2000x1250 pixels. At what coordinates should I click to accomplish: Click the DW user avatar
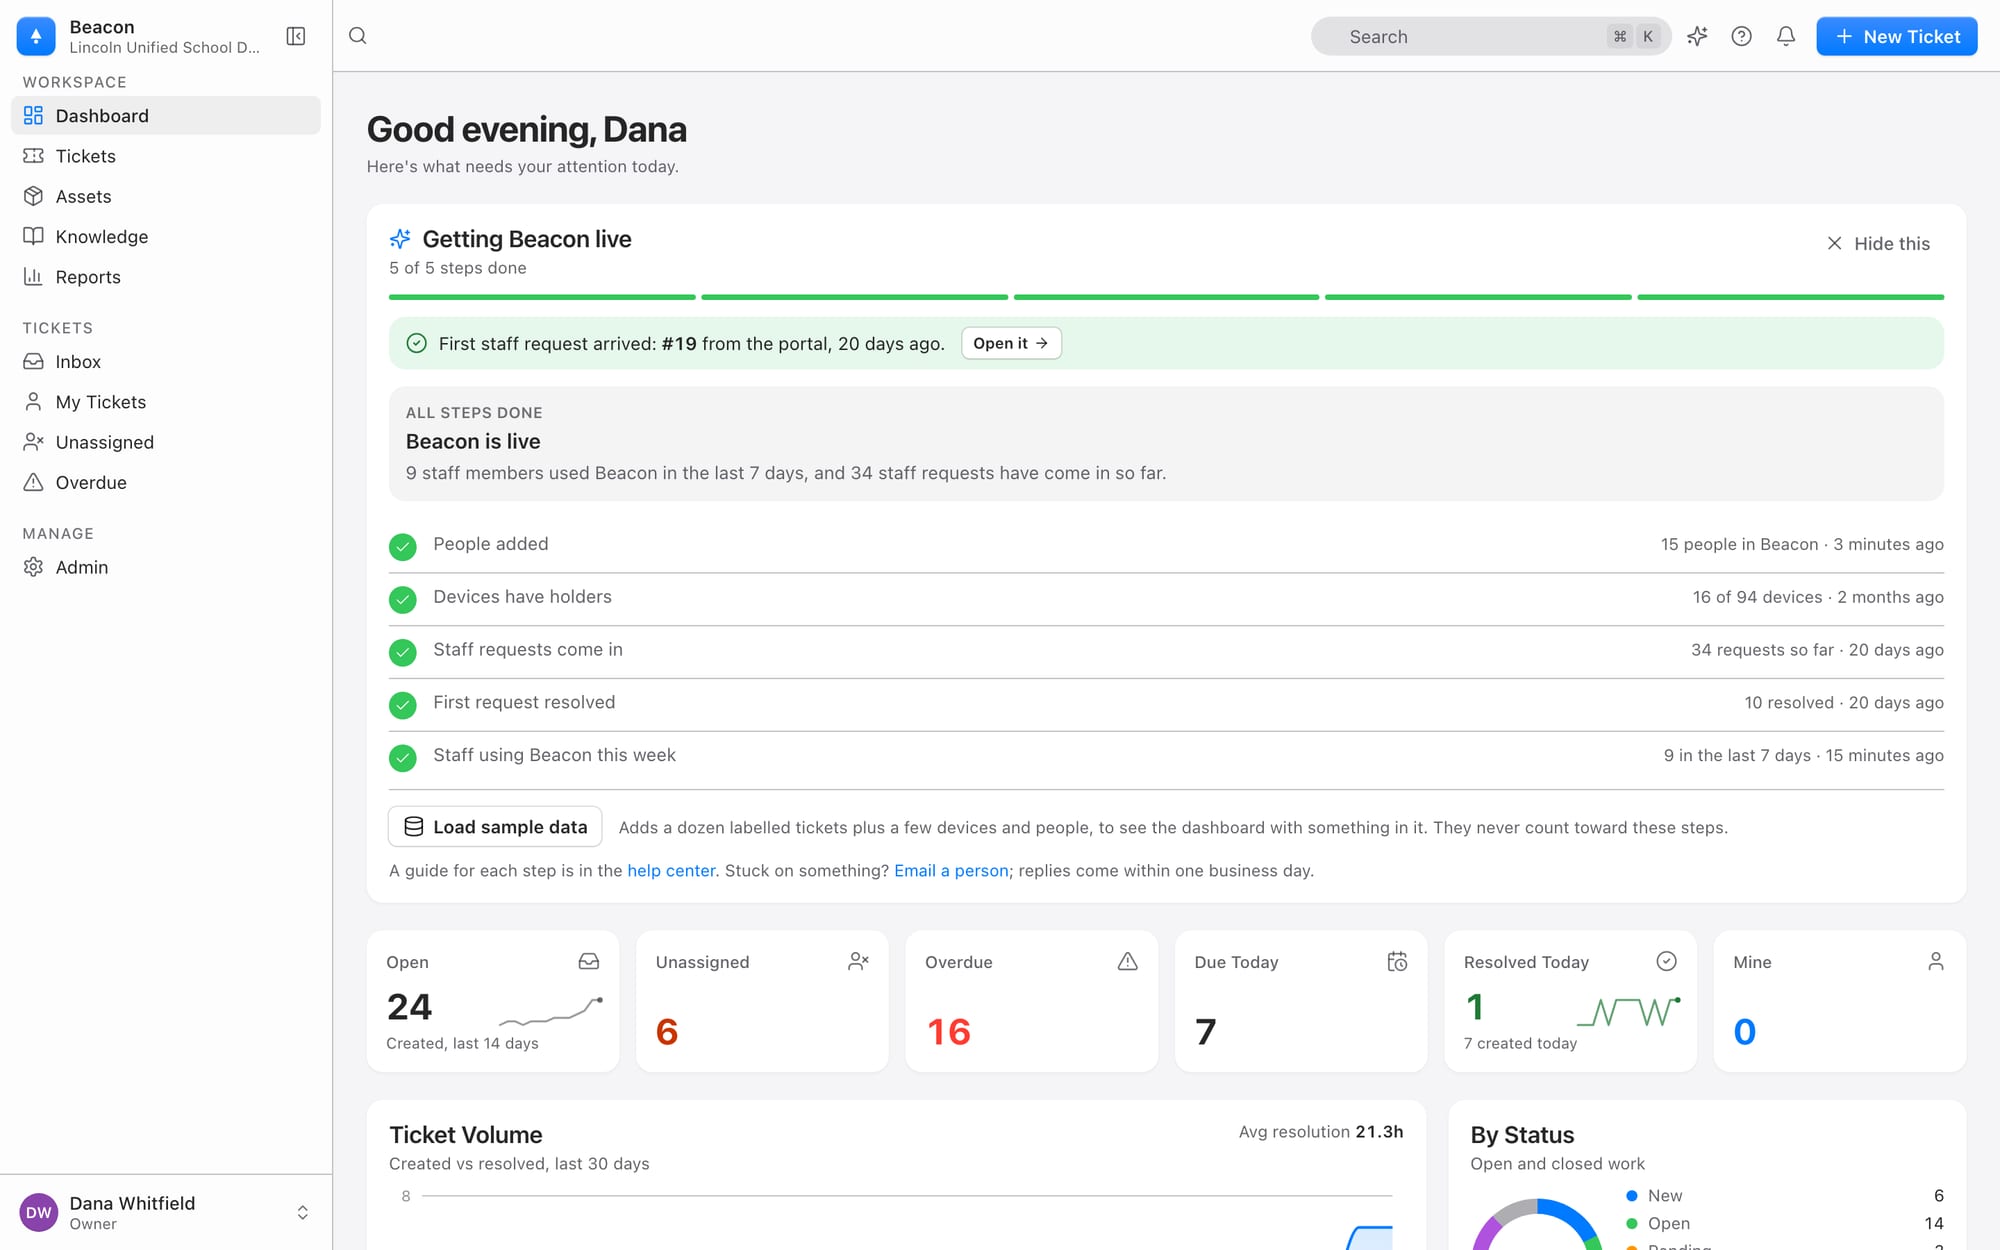click(39, 1212)
